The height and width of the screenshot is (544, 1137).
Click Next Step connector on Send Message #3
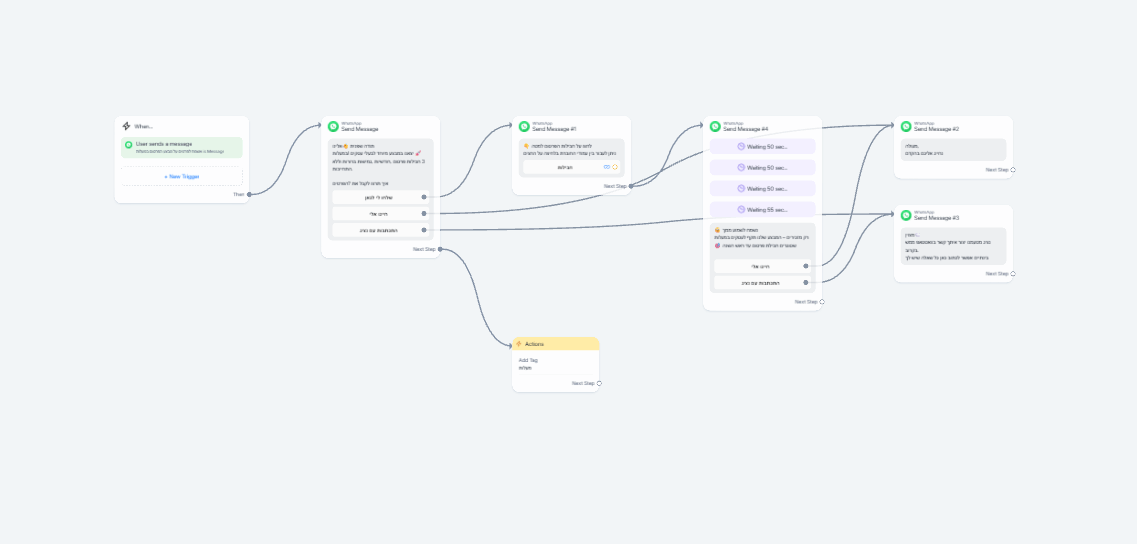(x=1013, y=273)
